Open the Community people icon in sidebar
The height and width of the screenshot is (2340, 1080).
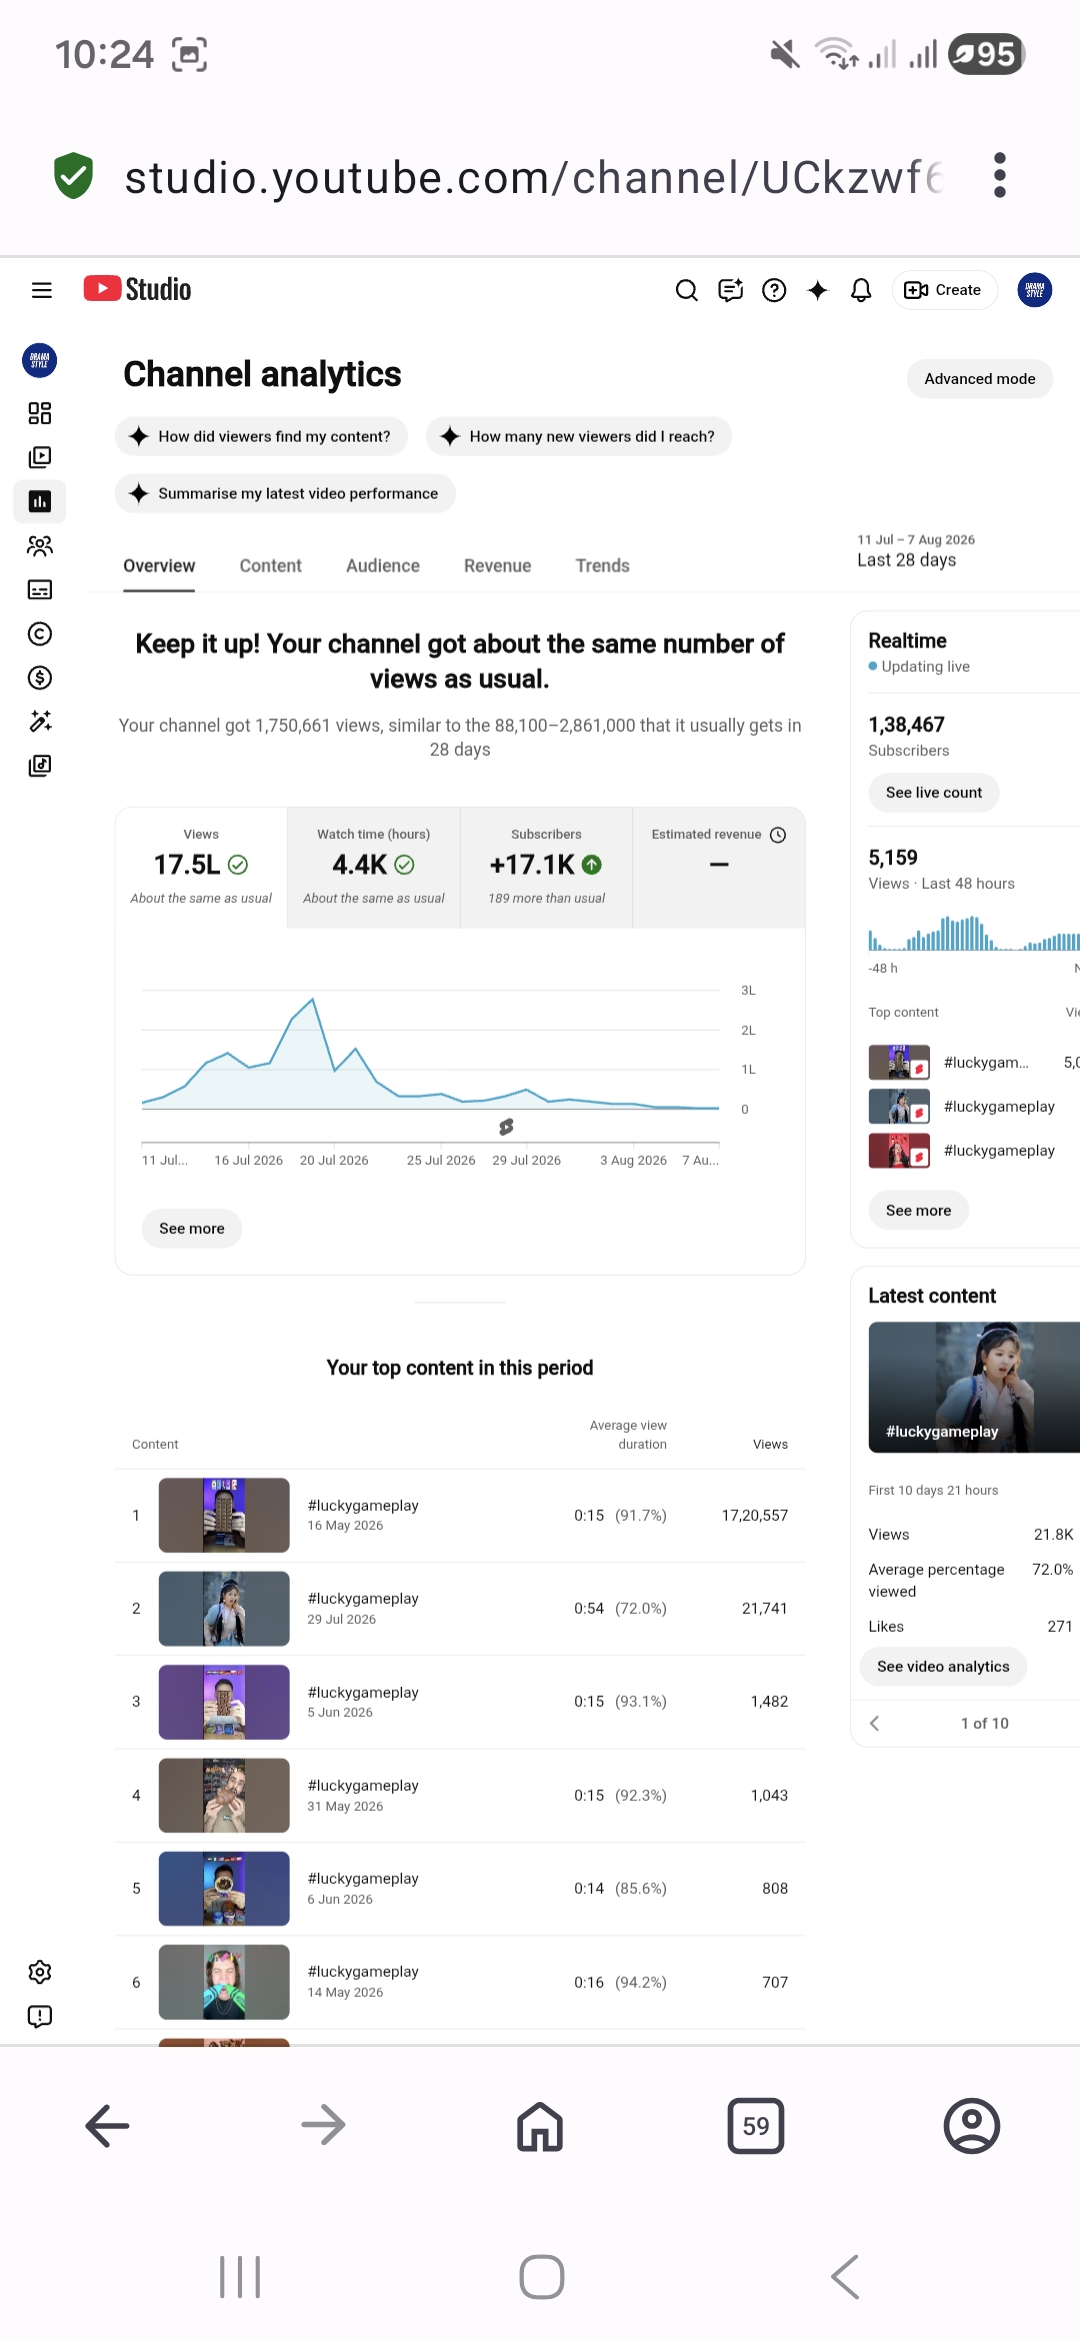[x=40, y=545]
